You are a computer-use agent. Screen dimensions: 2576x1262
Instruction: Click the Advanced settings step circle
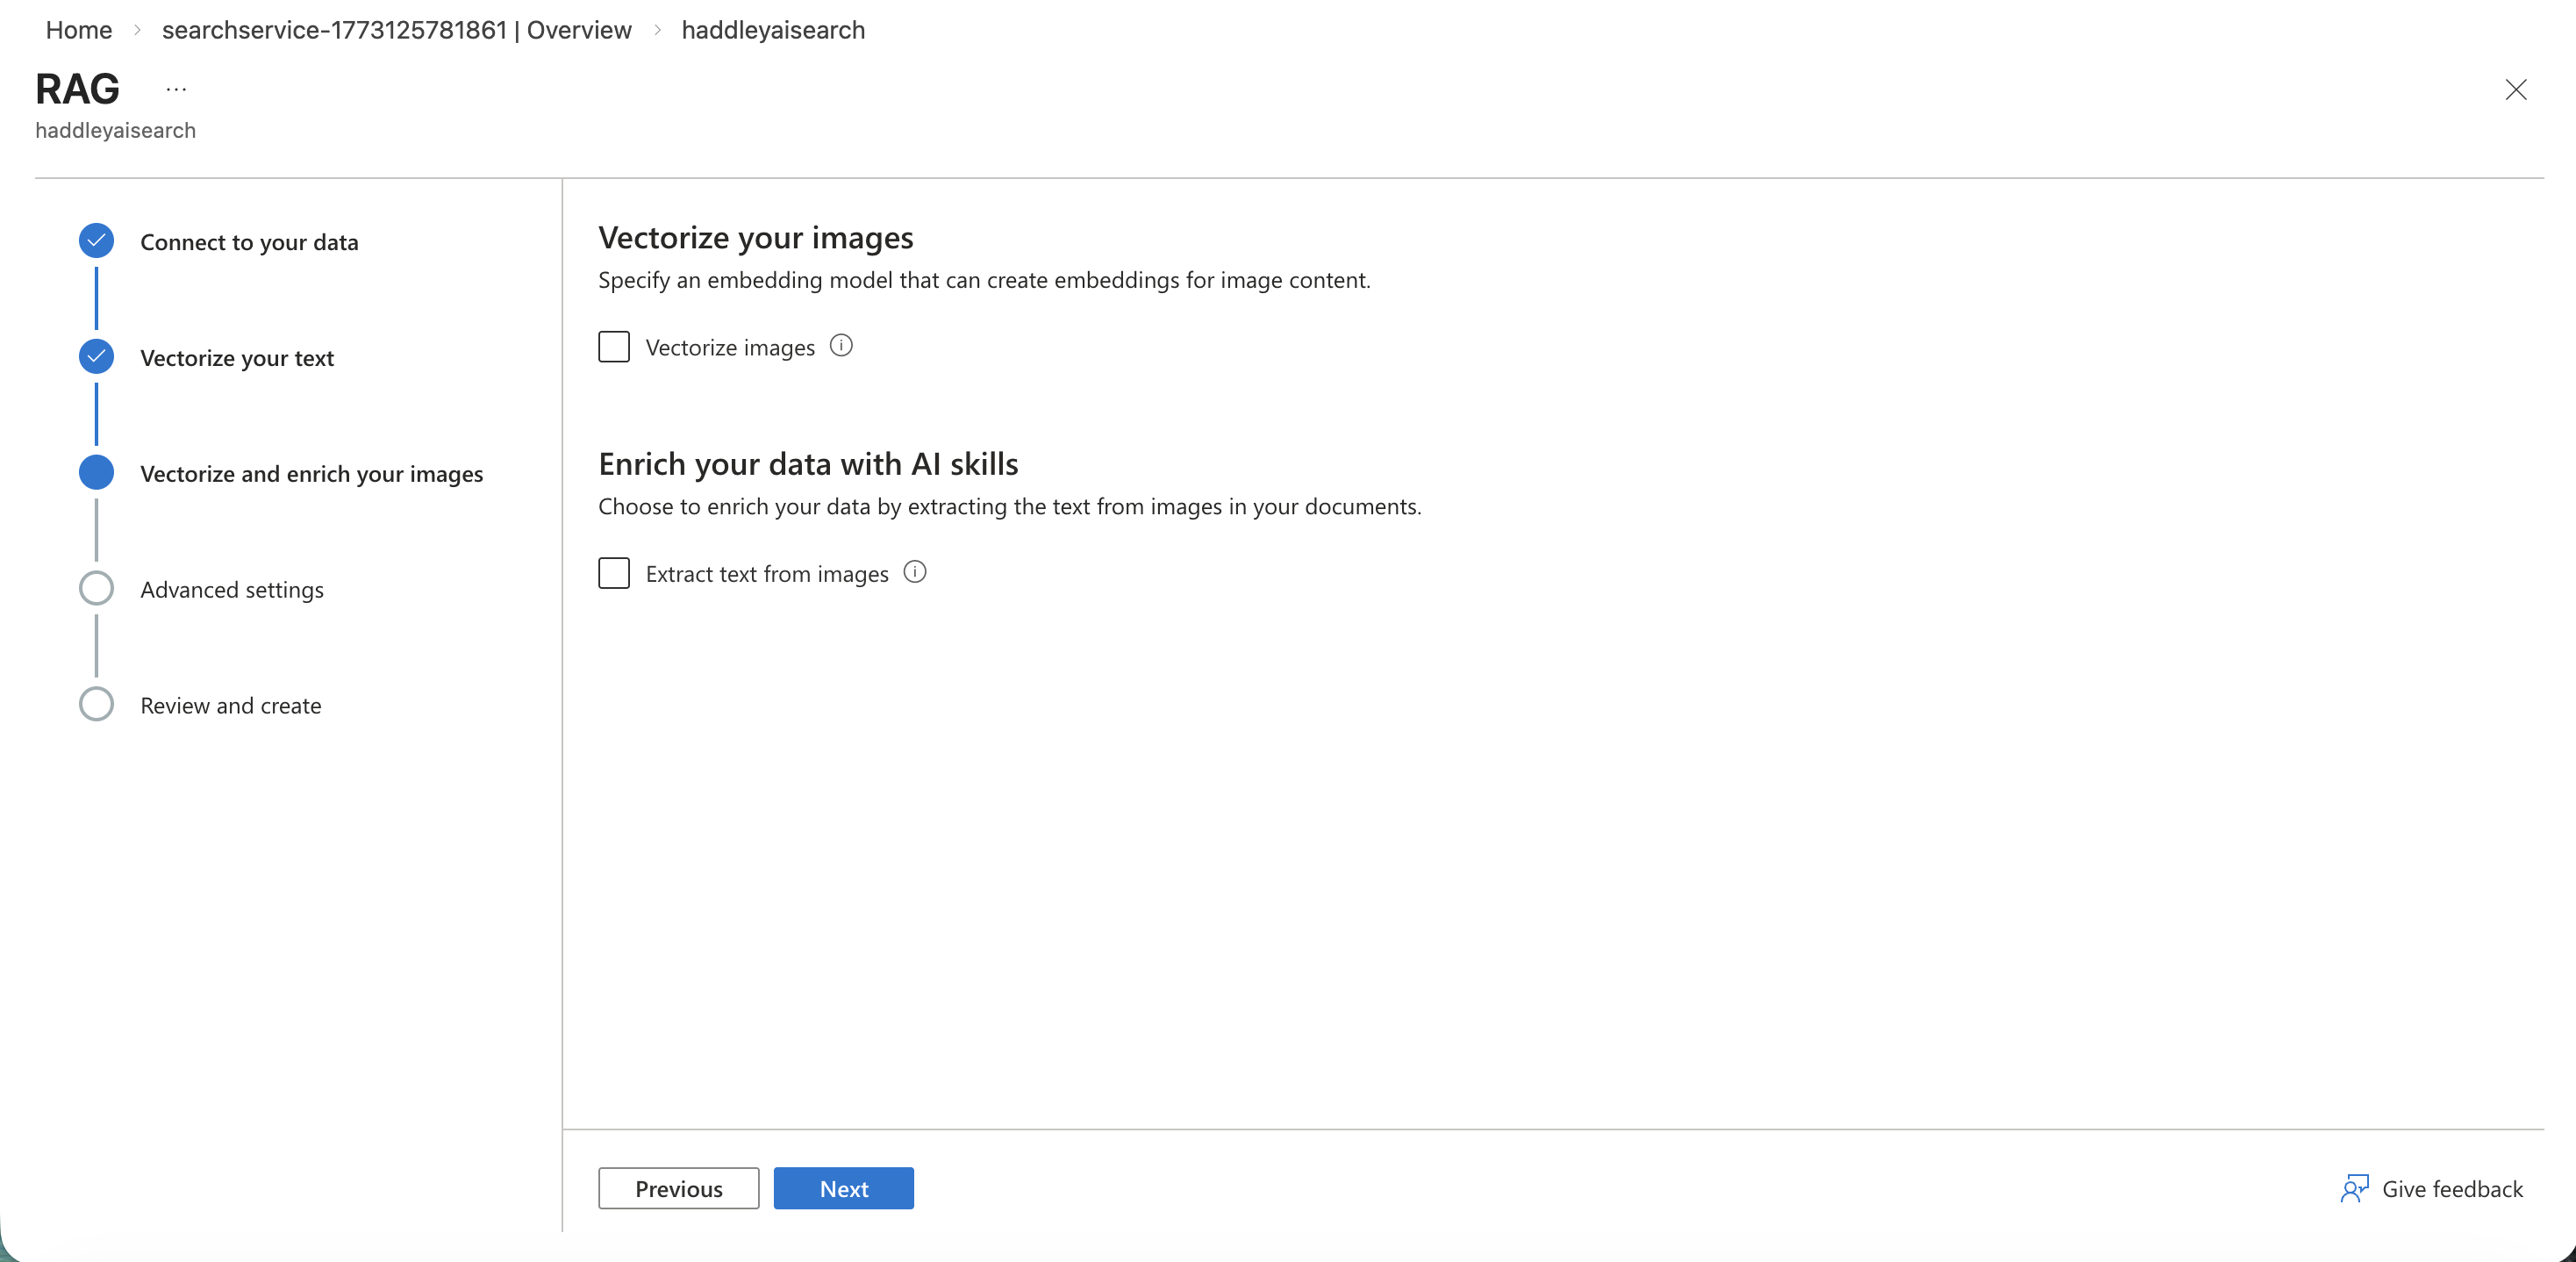click(95, 588)
